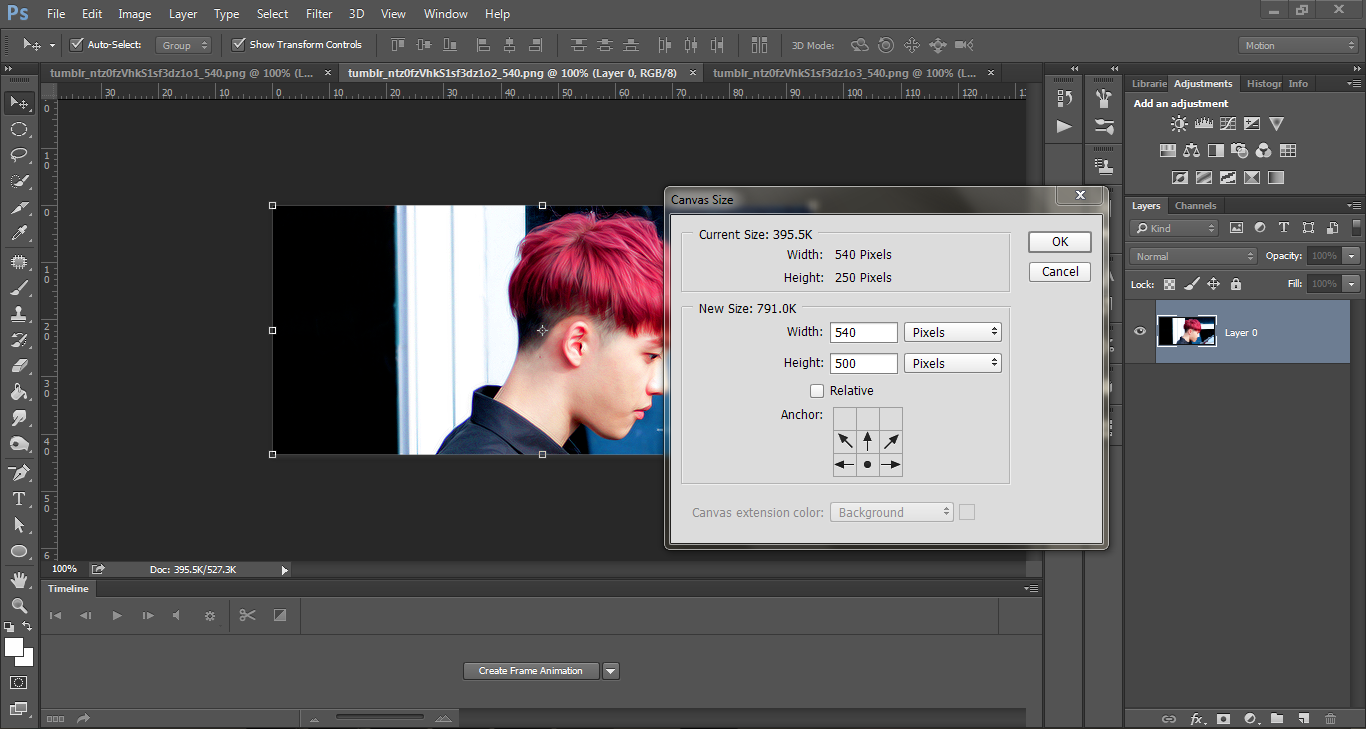Image resolution: width=1366 pixels, height=729 pixels.
Task: Switch to the Channels tab
Action: 1195,206
